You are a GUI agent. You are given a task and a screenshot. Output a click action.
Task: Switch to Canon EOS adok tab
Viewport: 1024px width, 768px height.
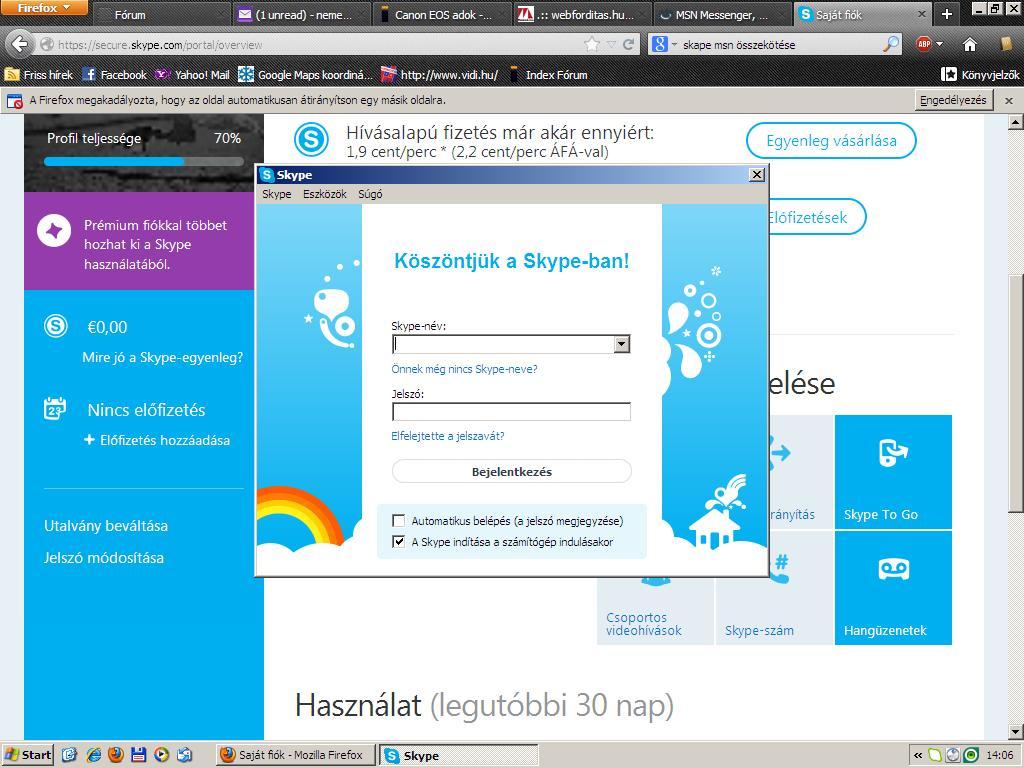point(442,14)
